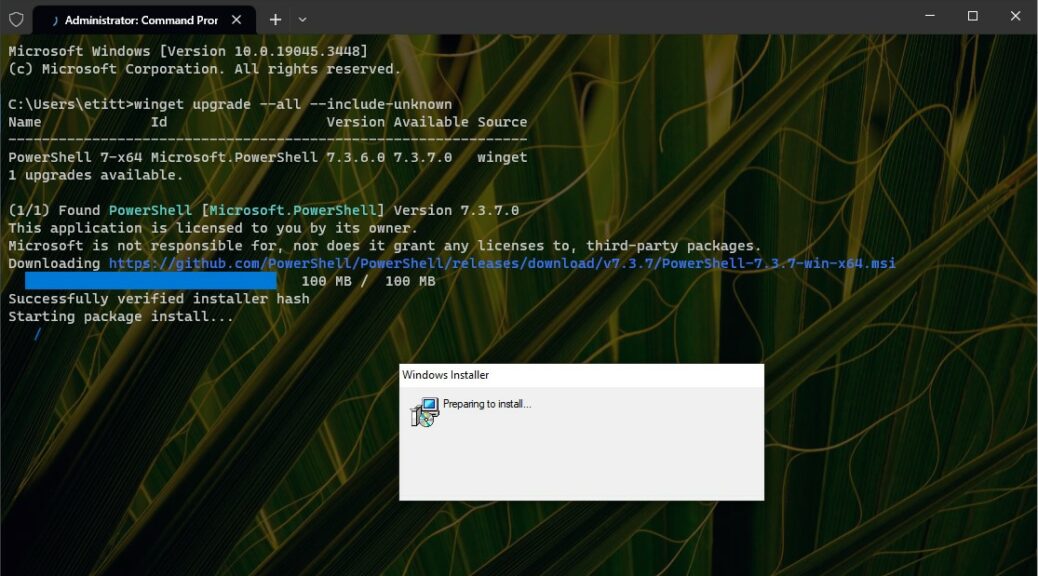
Task: Click the 'PowerShell 7-x64' package name
Action: pyautogui.click(x=75, y=158)
